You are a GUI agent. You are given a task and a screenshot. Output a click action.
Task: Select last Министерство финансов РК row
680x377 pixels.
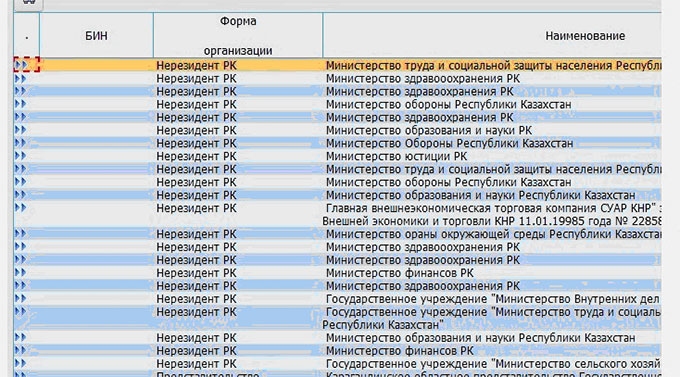click(x=399, y=351)
